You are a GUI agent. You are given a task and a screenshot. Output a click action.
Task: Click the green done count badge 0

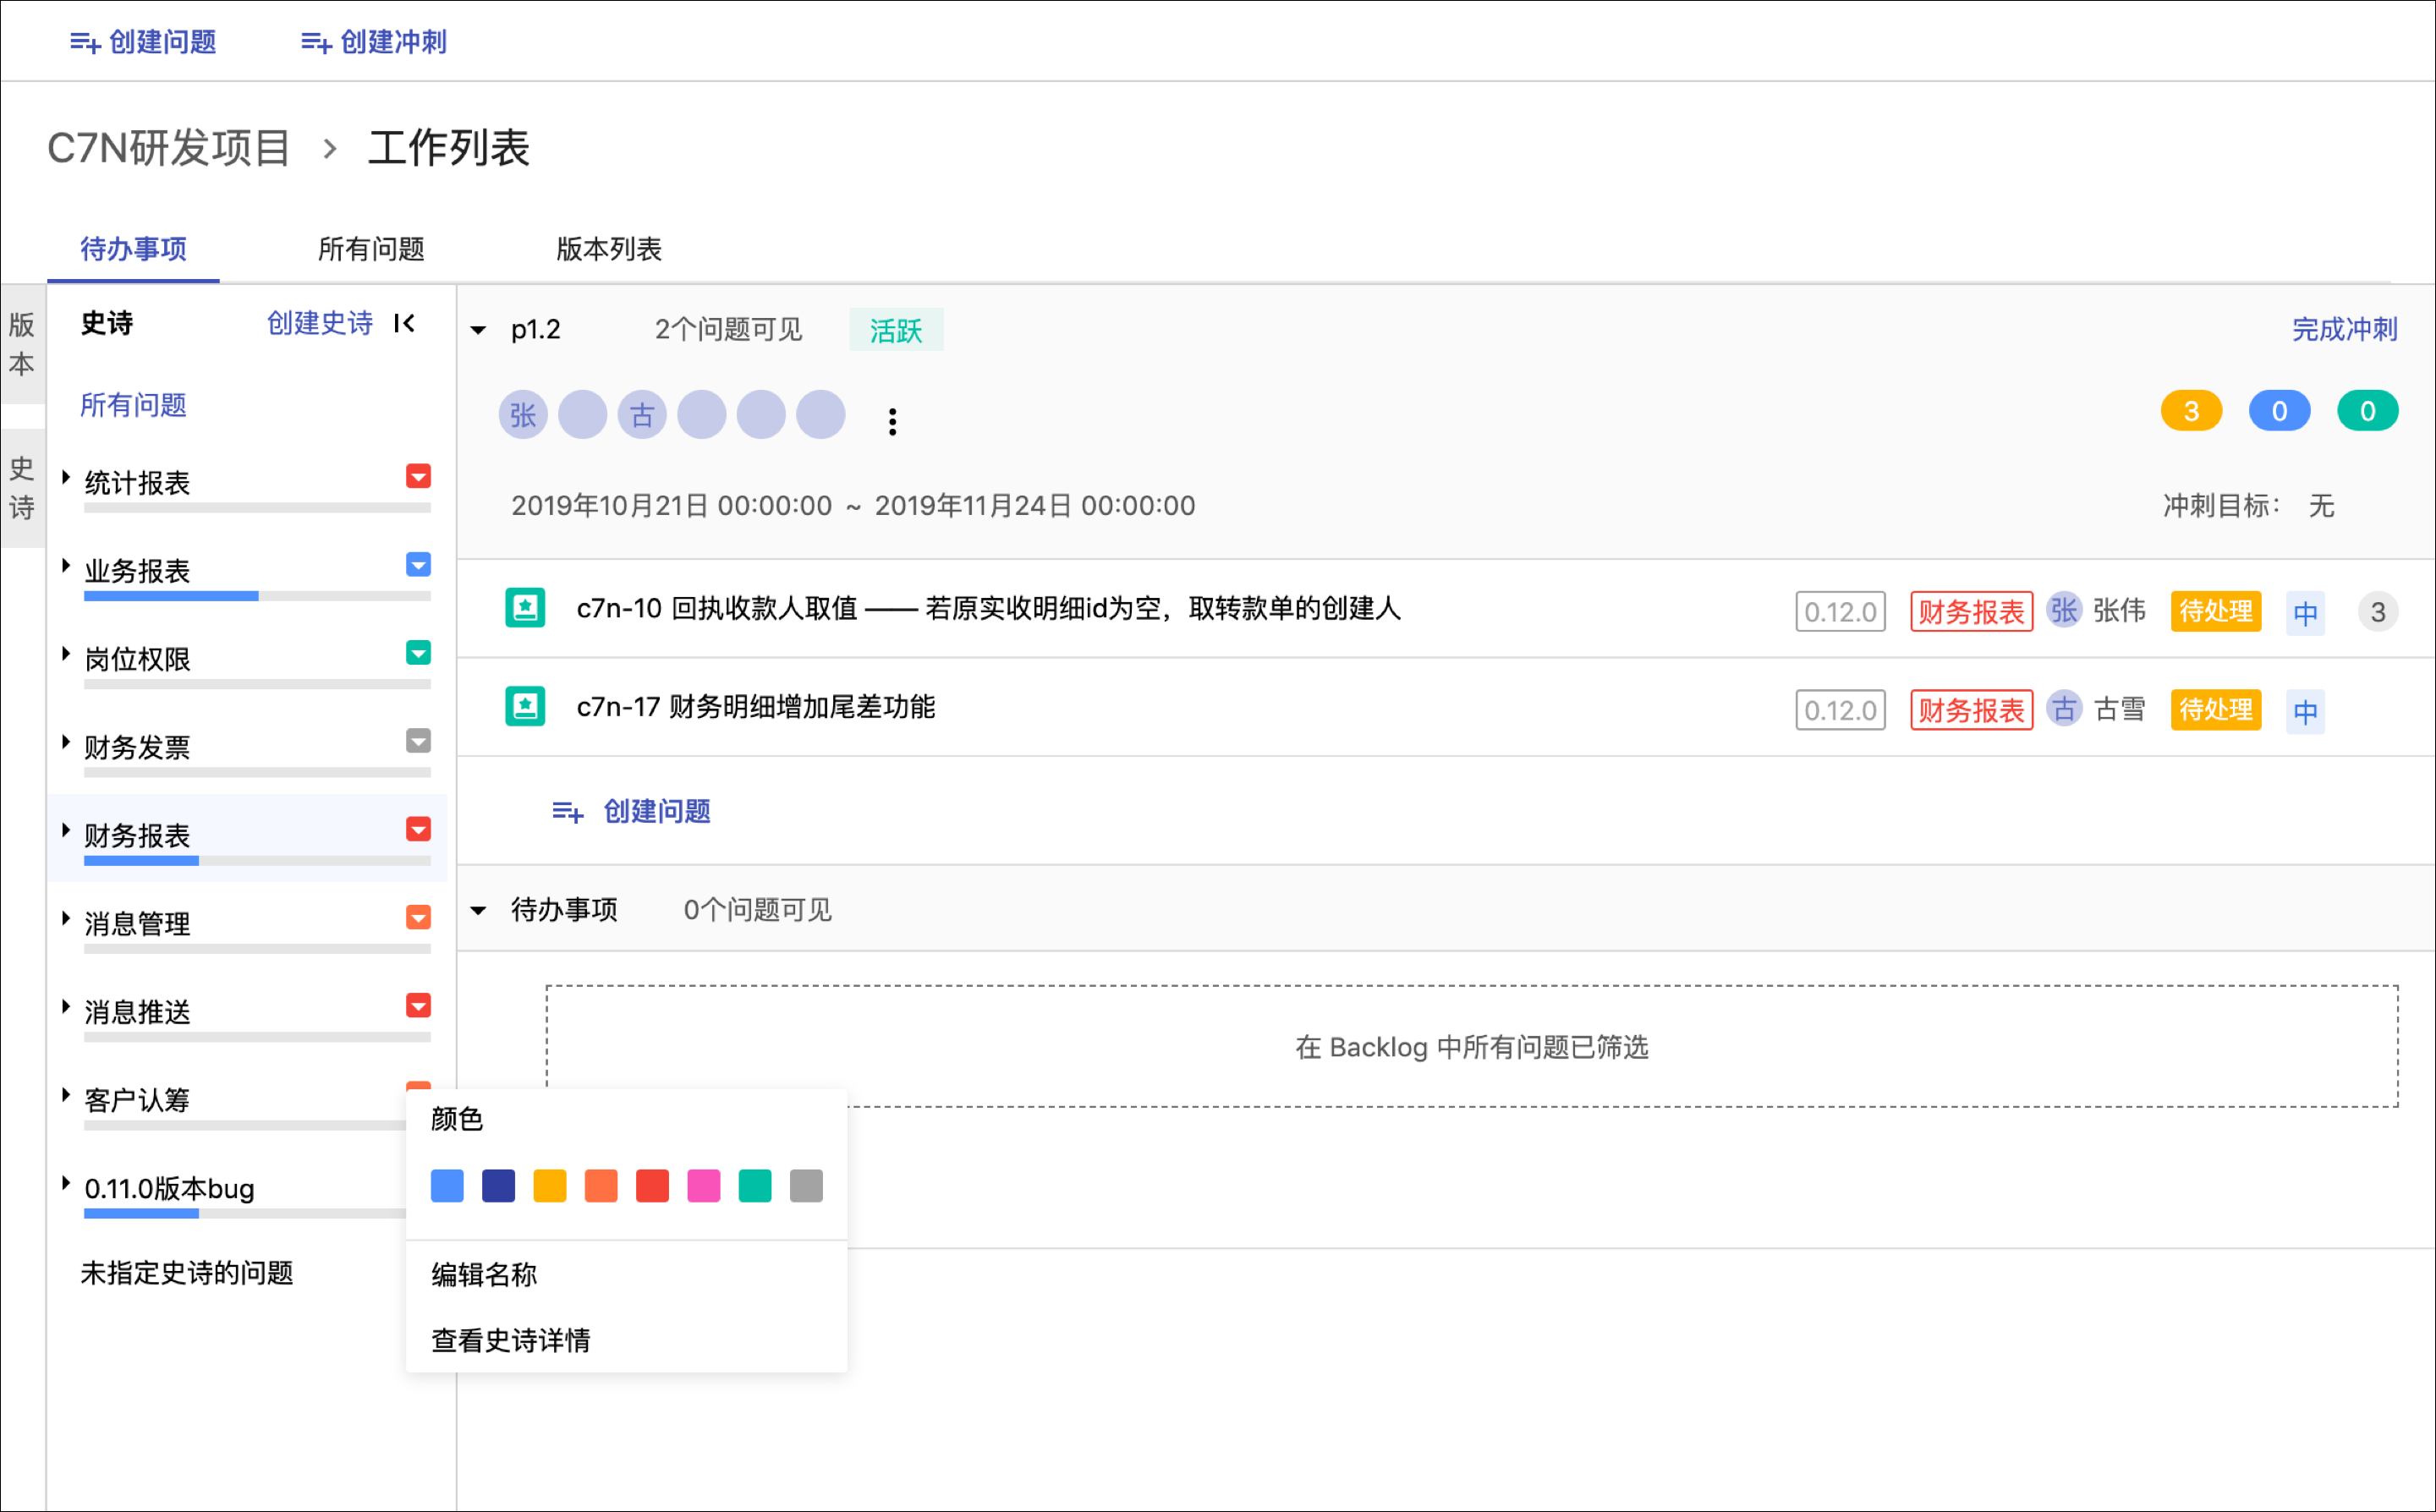(2367, 411)
